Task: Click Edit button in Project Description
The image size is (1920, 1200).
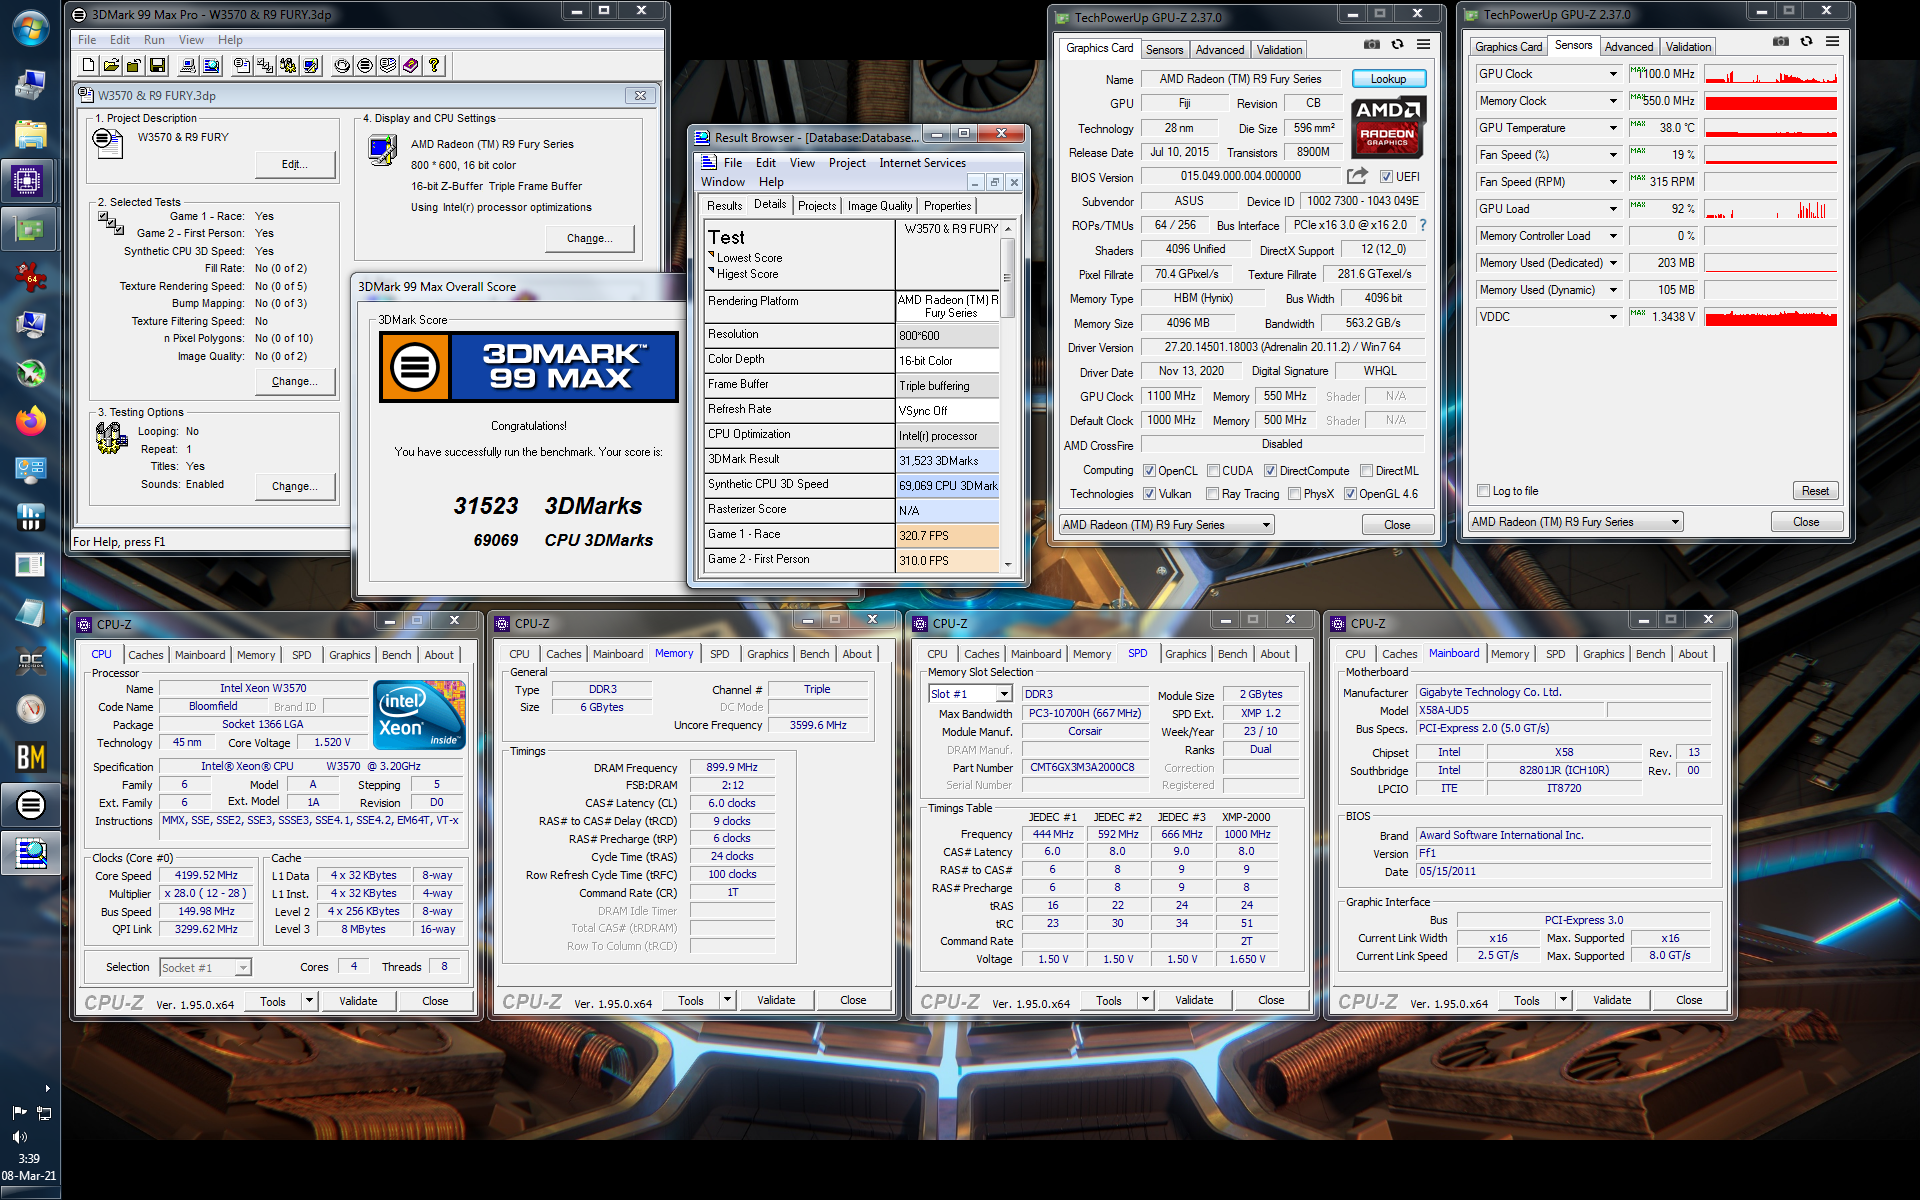Action: 294,164
